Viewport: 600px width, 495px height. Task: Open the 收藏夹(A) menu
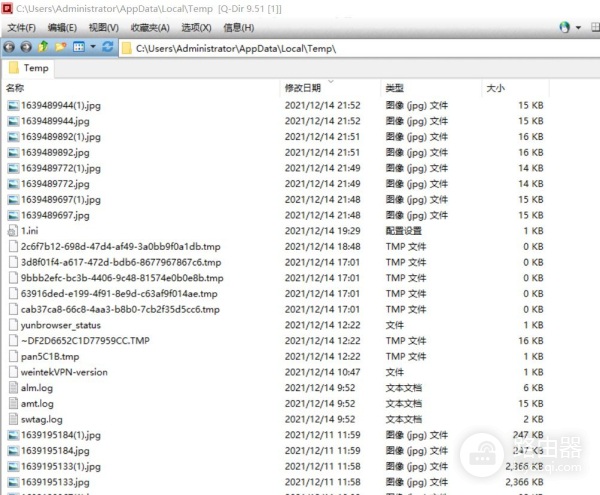[x=150, y=28]
